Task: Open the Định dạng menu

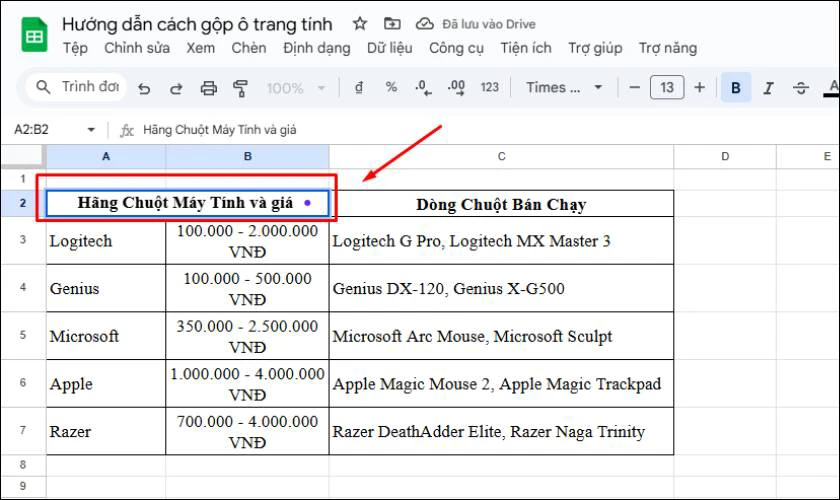Action: coord(317,48)
